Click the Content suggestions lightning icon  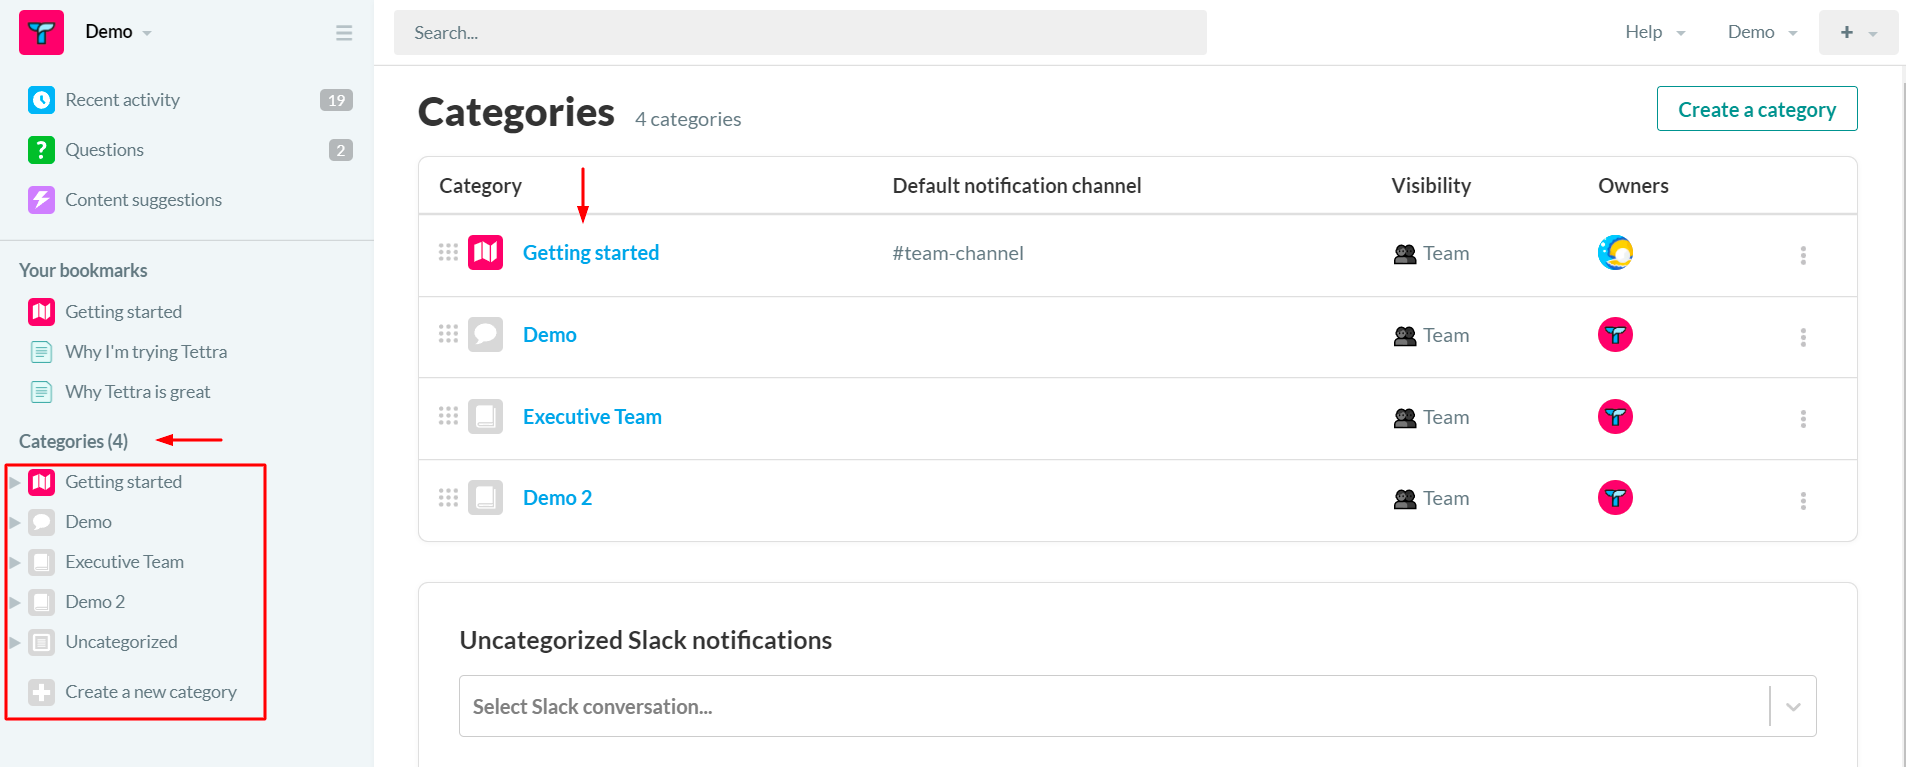tap(41, 200)
